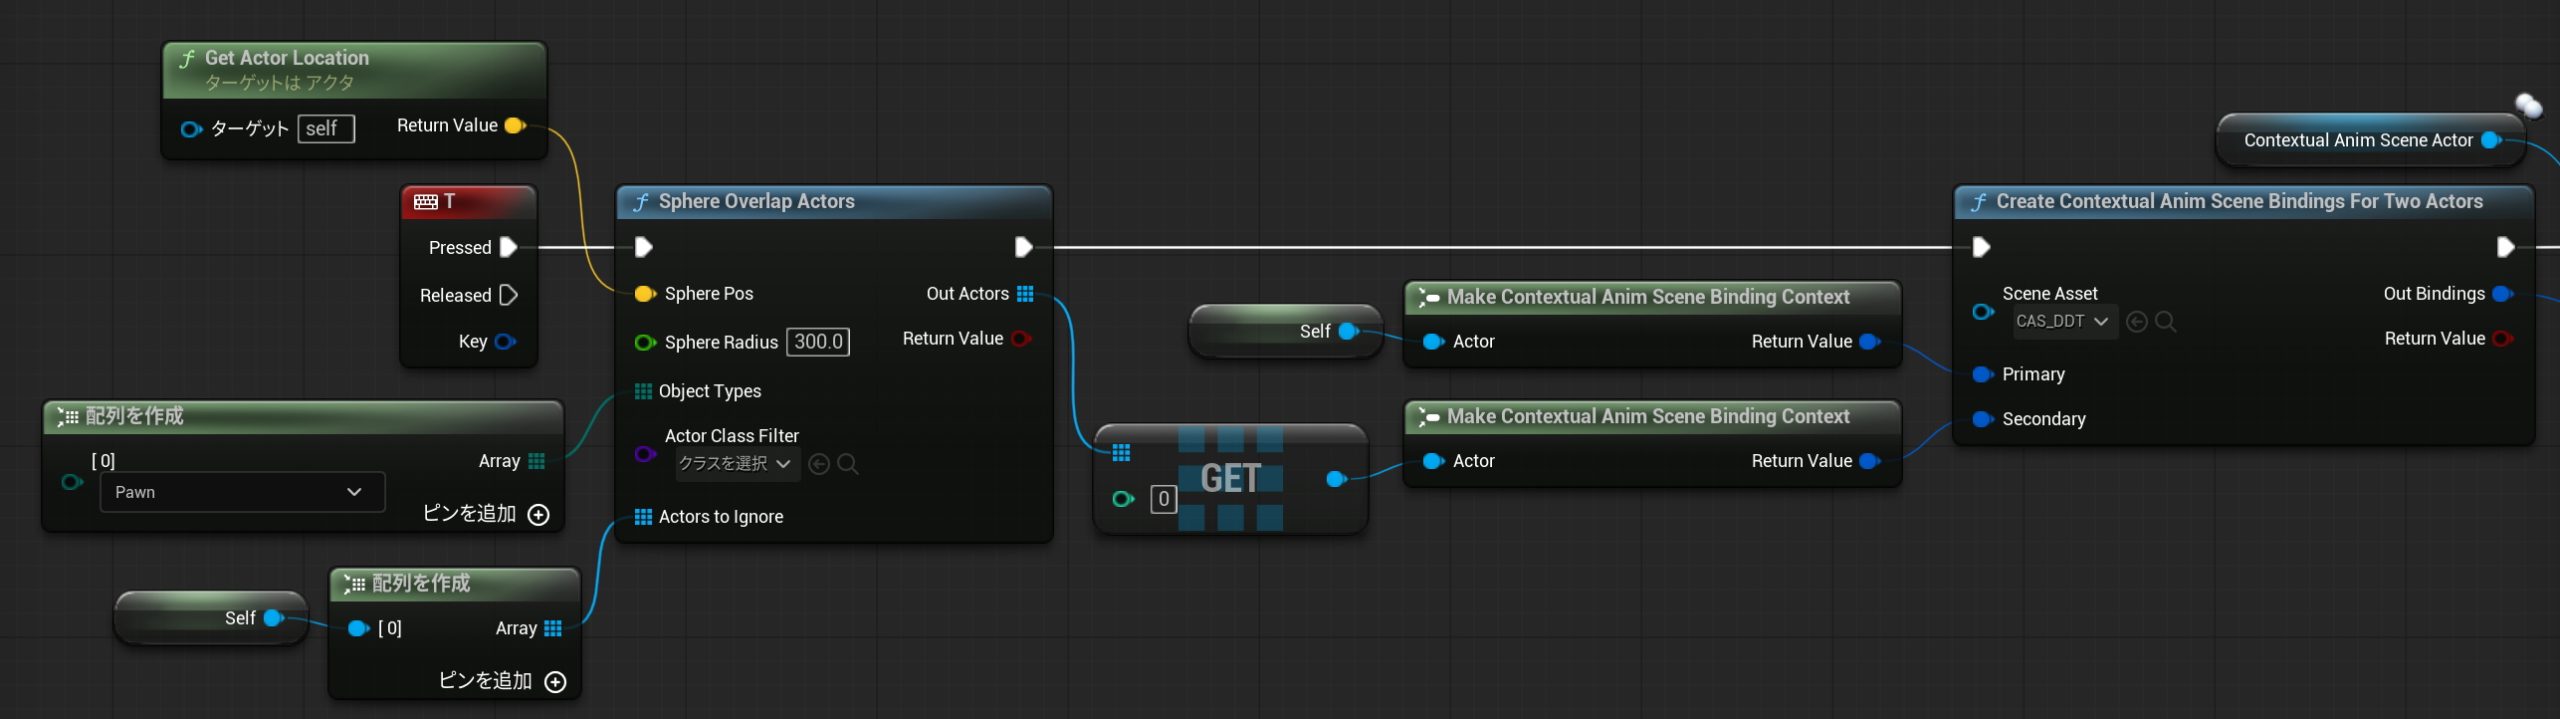Open the Actor Class Filter class dropdown
The width and height of the screenshot is (2560, 719).
[734, 464]
